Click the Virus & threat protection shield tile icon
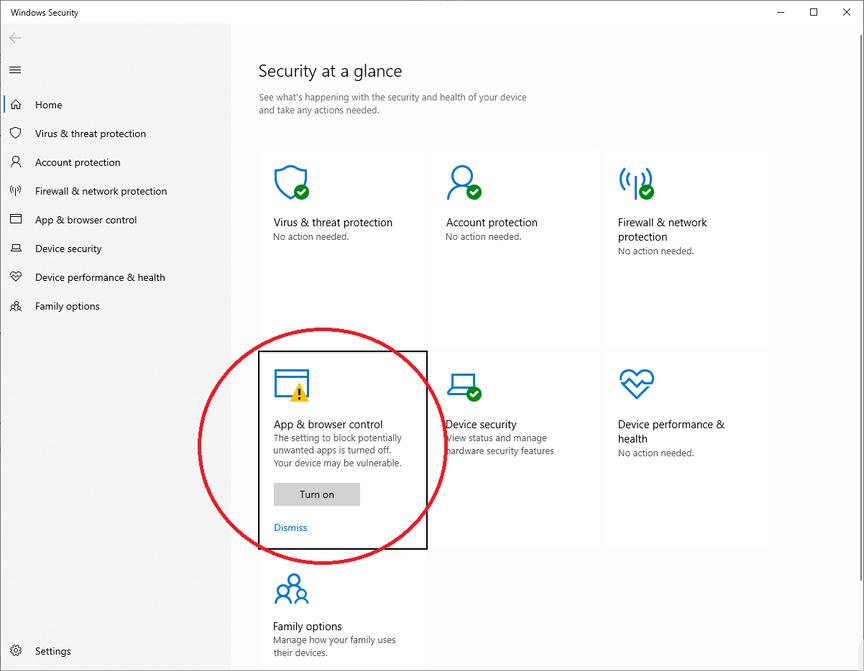 pos(291,182)
